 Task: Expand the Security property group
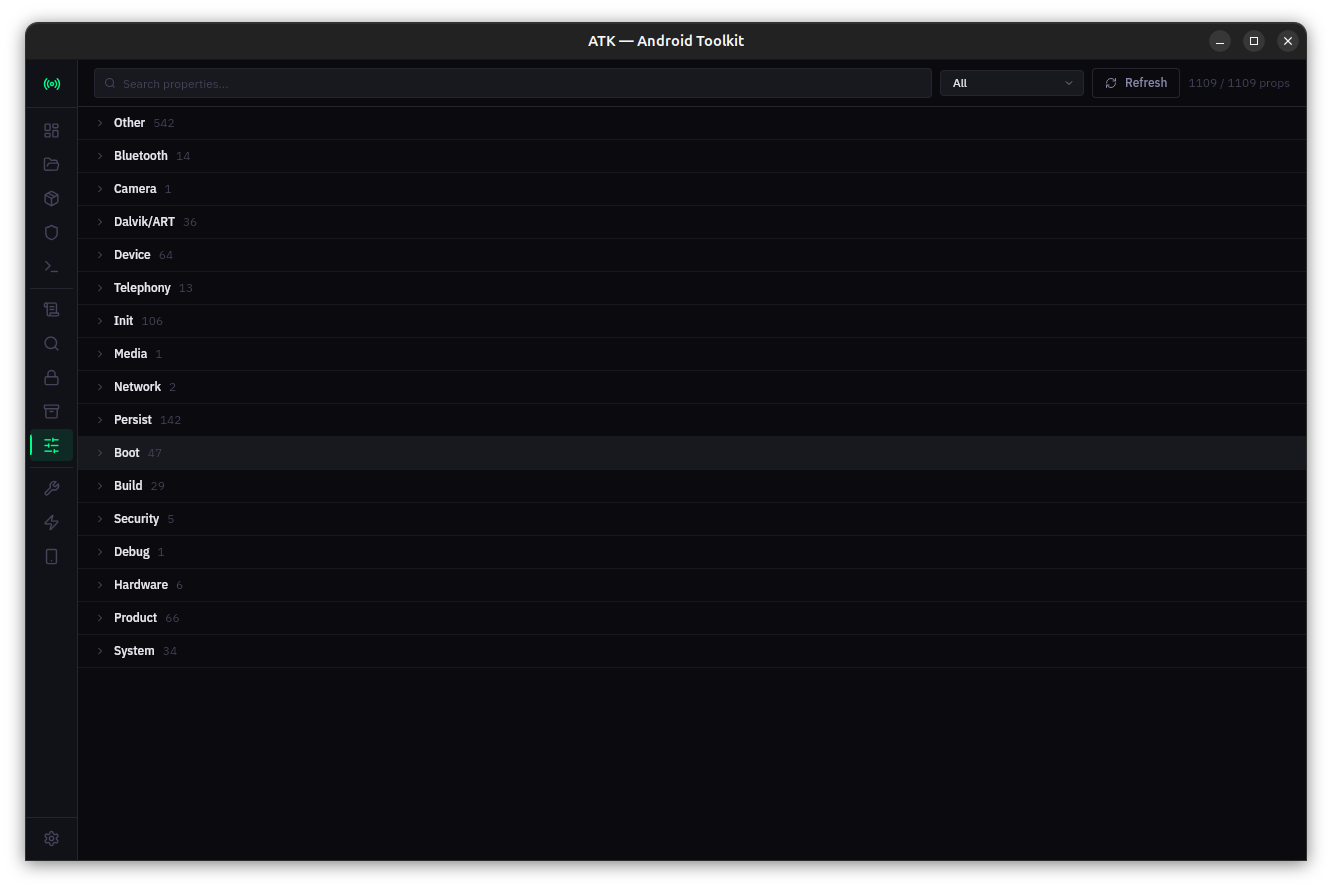tap(692, 519)
